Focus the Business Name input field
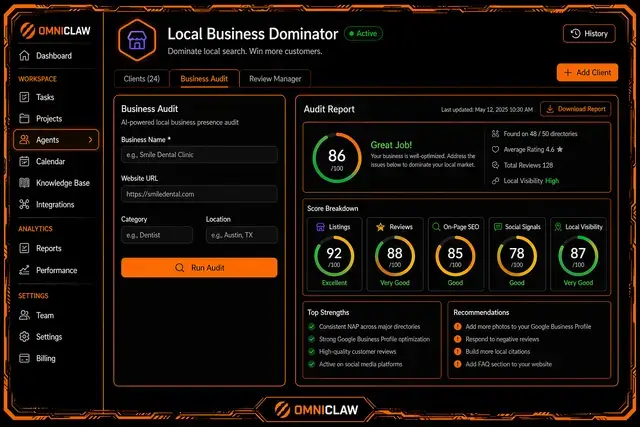 pyautogui.click(x=199, y=155)
